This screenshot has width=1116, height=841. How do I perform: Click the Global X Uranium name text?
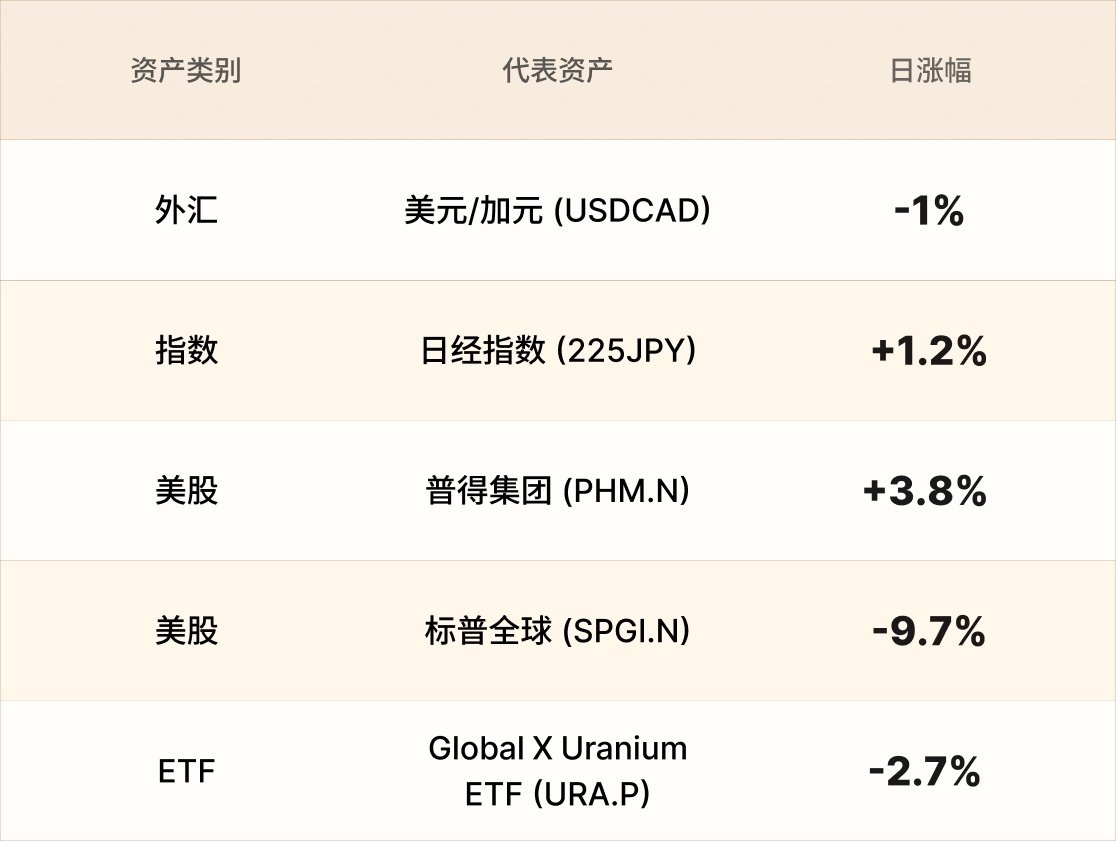click(557, 749)
